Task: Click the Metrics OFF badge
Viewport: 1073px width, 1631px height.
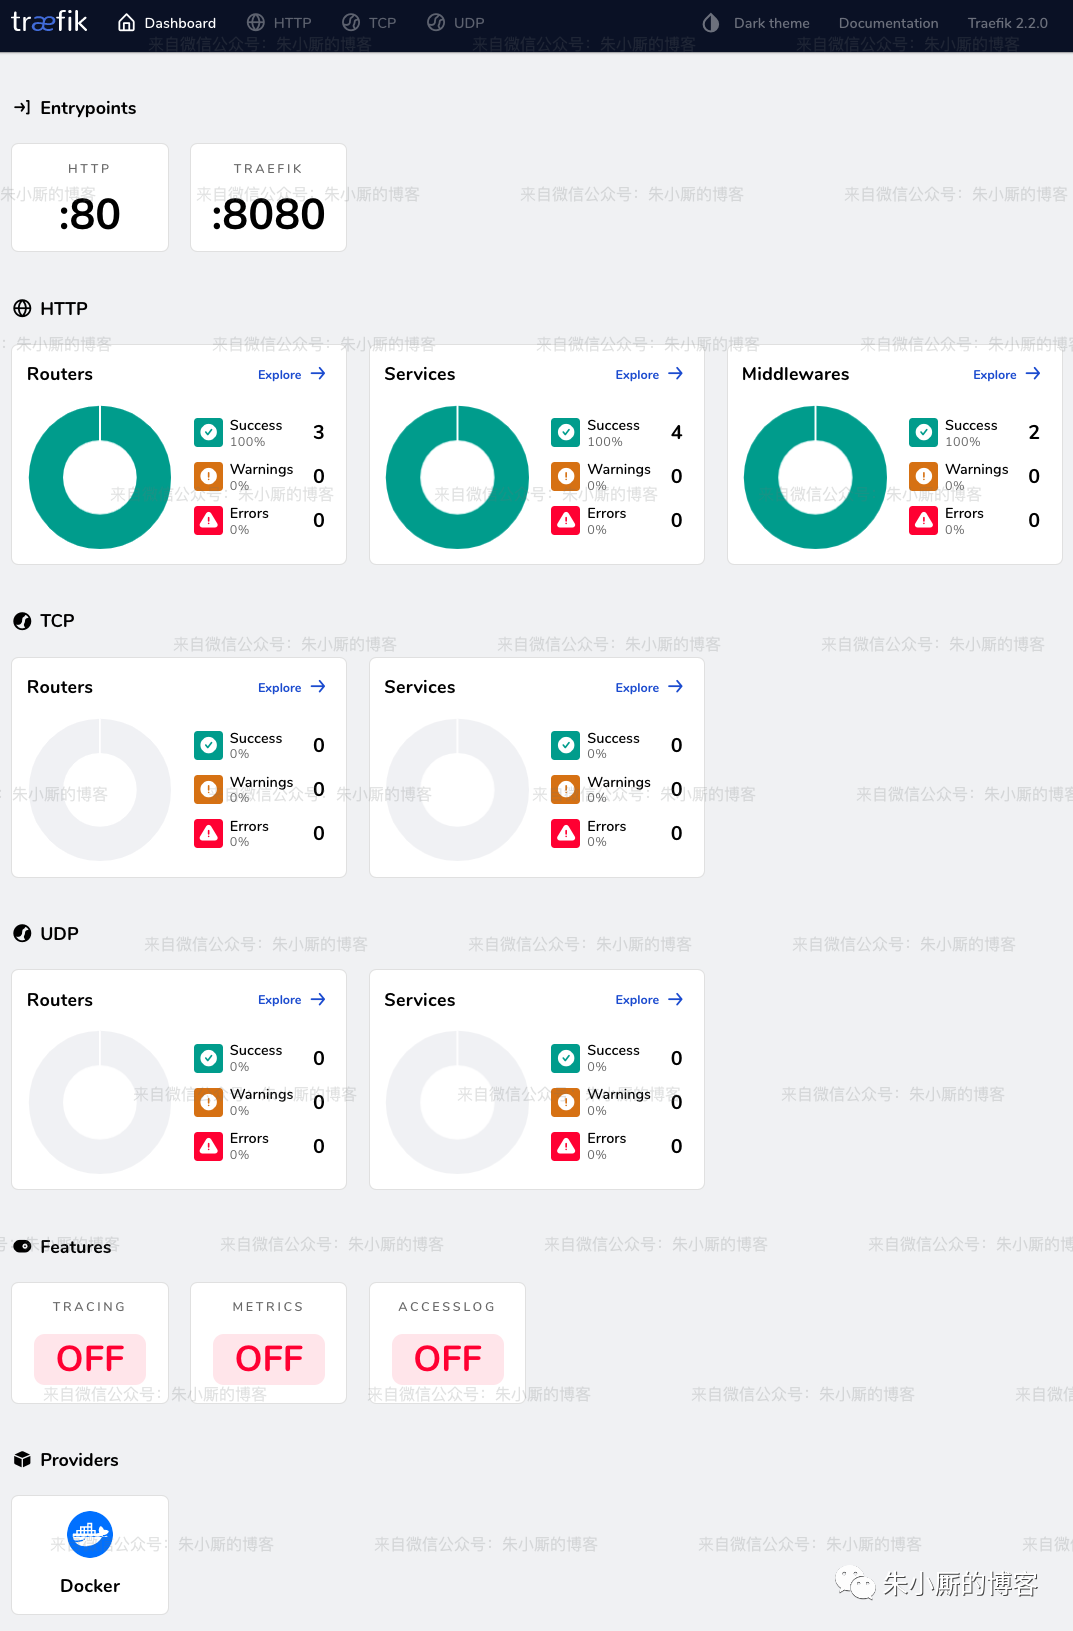Action: [x=269, y=1359]
